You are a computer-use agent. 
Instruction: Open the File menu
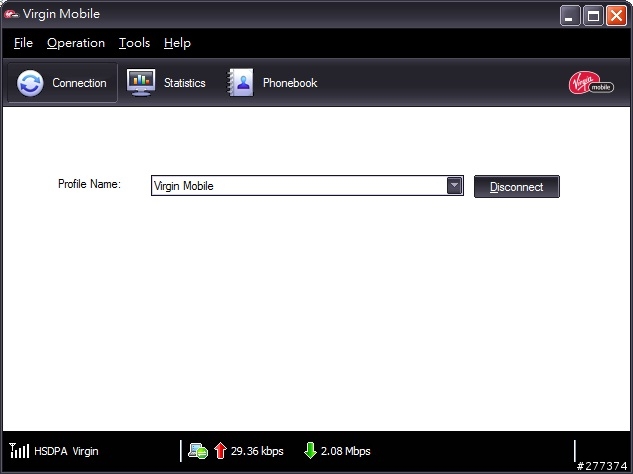pyautogui.click(x=23, y=43)
